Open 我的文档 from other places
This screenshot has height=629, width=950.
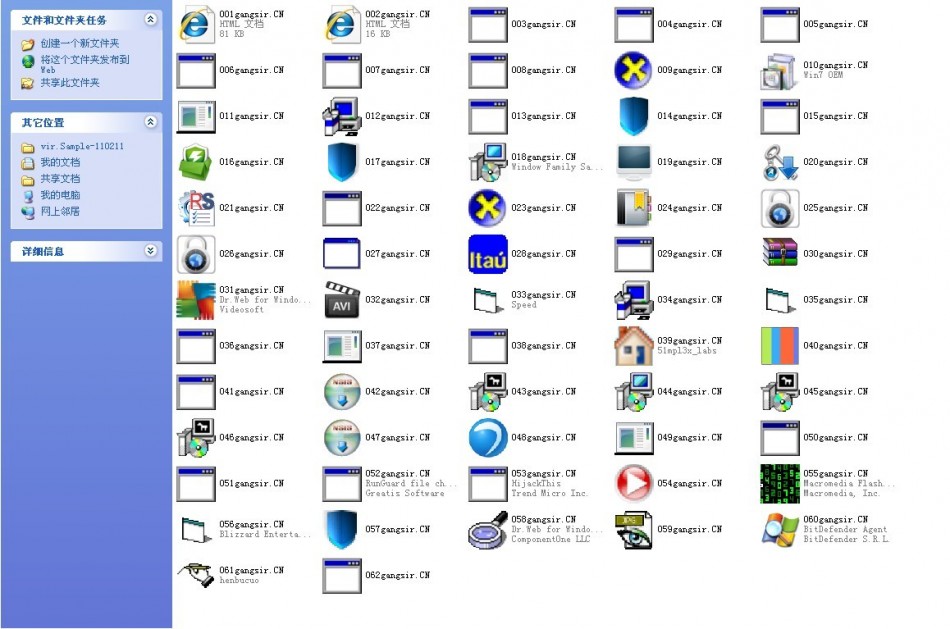point(60,162)
